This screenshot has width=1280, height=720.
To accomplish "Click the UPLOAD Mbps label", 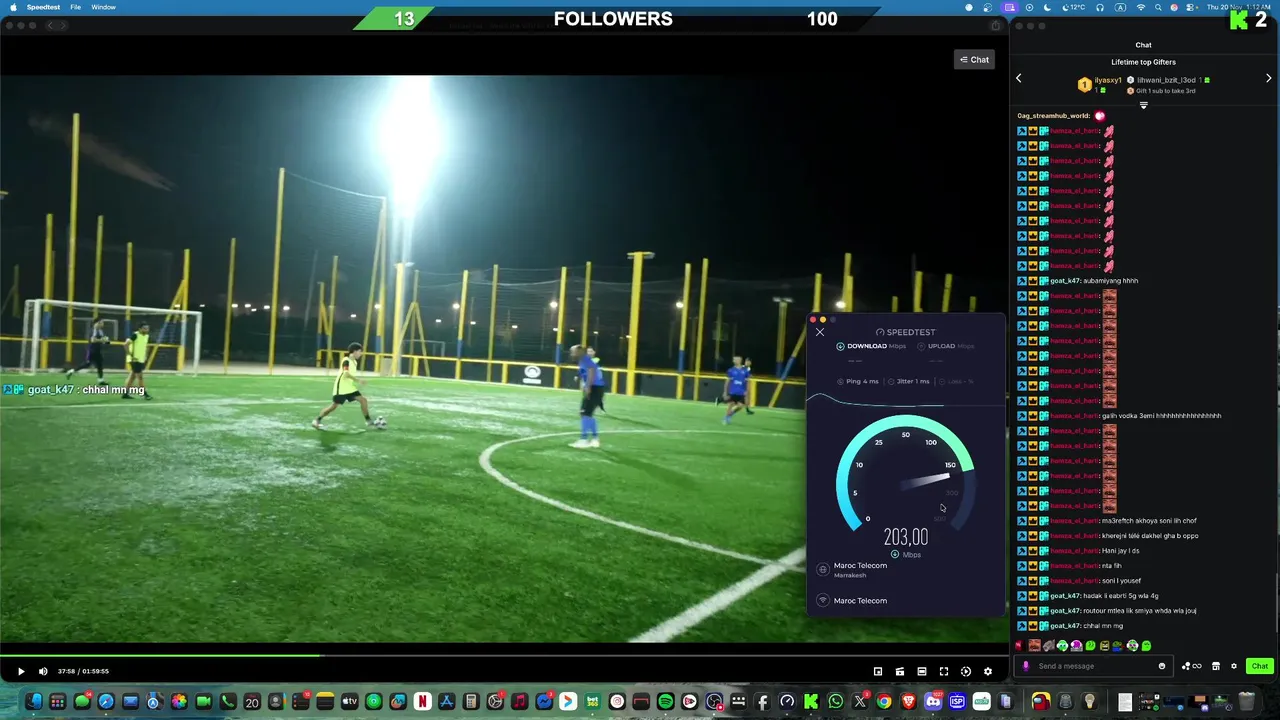I will (946, 346).
